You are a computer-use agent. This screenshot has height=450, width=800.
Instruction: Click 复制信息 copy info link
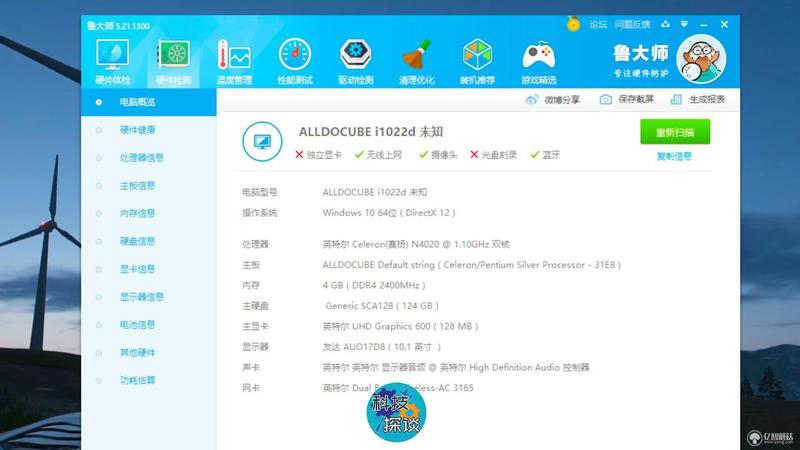(x=674, y=157)
